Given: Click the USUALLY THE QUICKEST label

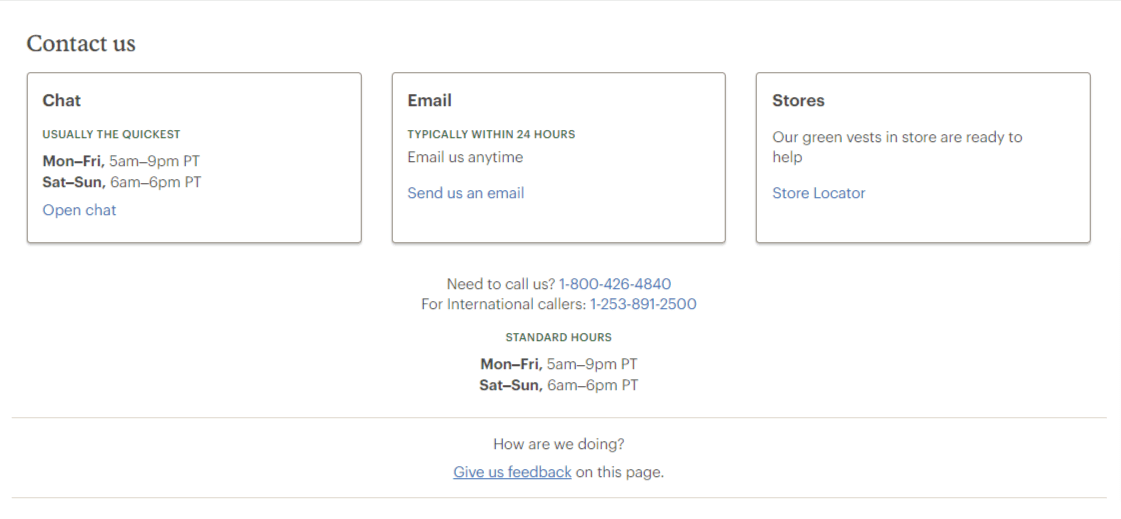Looking at the screenshot, I should (112, 134).
